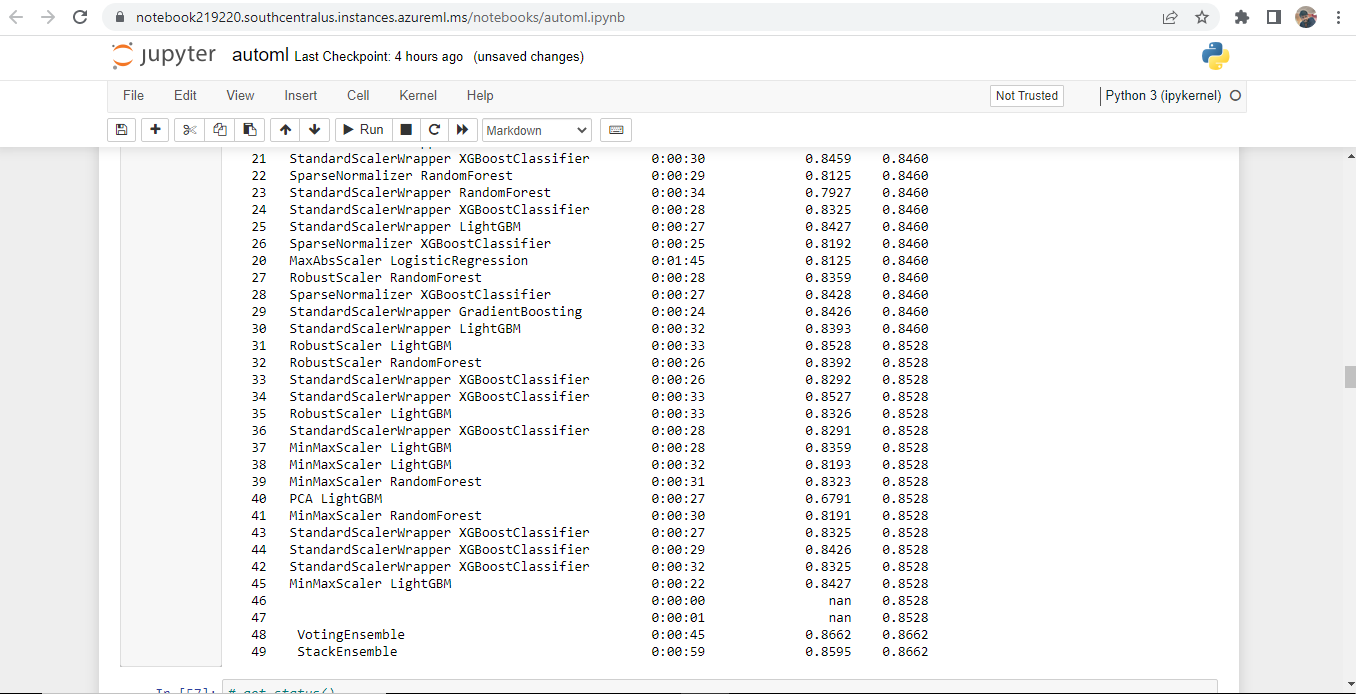Image resolution: width=1356 pixels, height=694 pixels.
Task: Insert a new cell using the plus icon
Action: (154, 130)
